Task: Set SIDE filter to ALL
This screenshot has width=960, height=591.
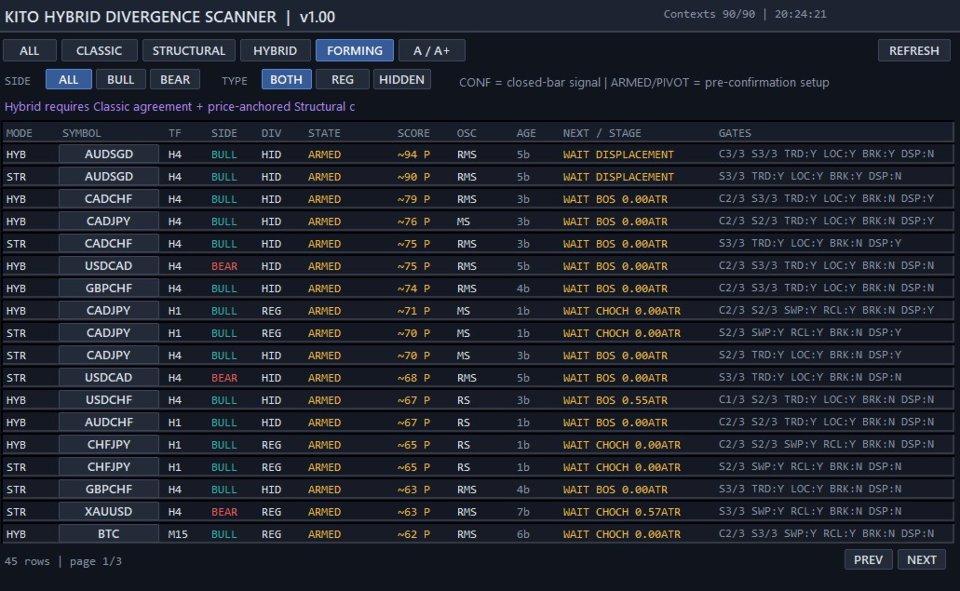Action: click(69, 80)
